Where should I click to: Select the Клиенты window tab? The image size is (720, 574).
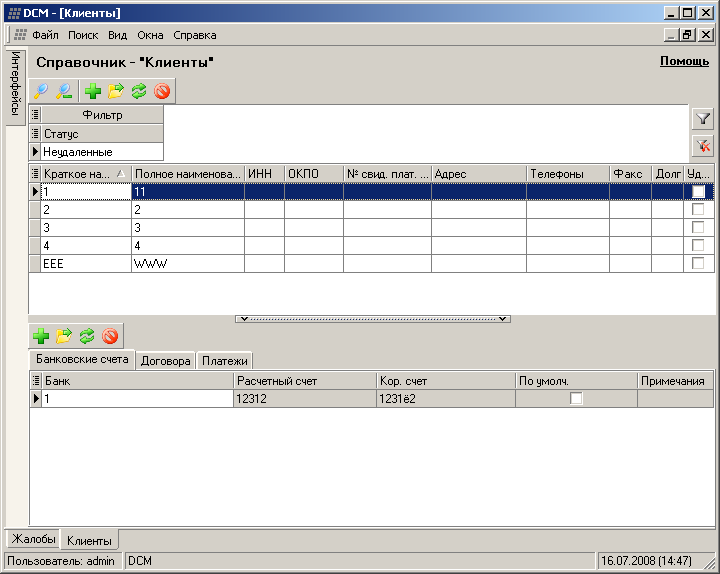[x=89, y=540]
